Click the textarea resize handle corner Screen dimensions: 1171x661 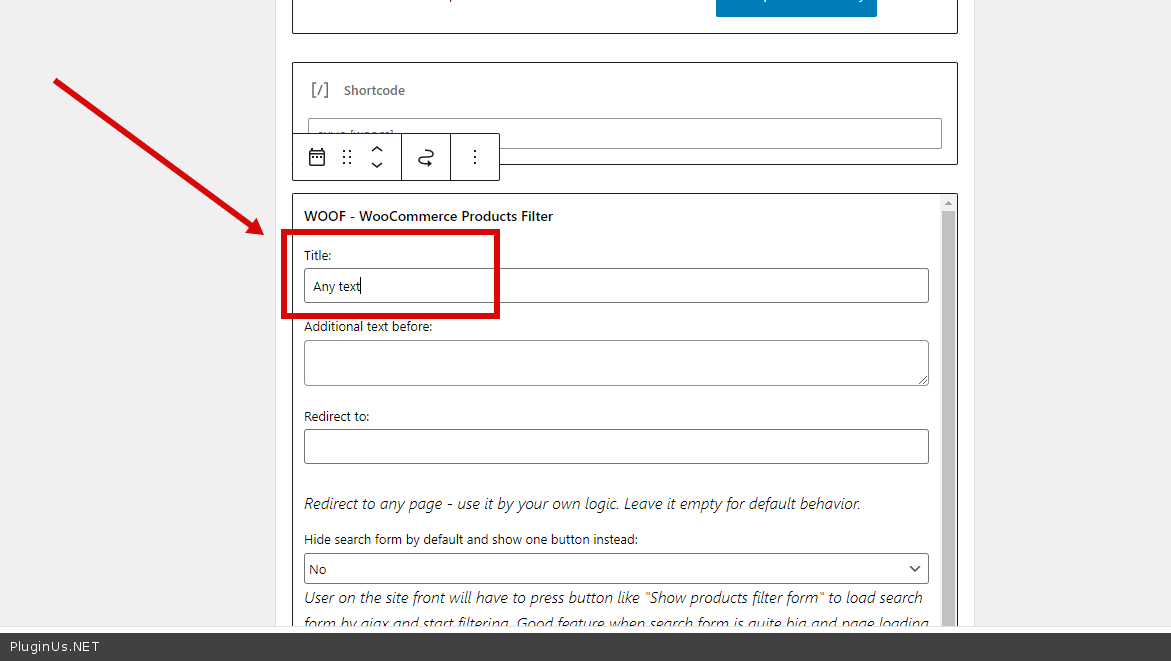point(923,380)
